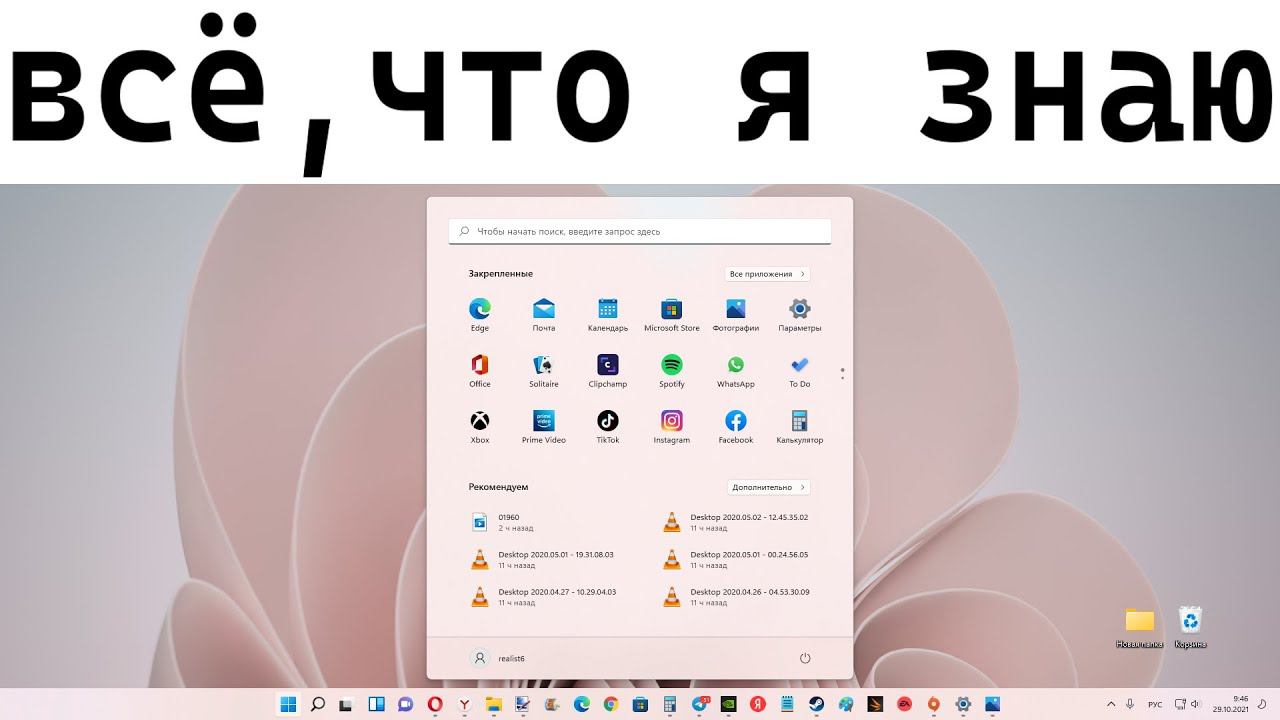Open EA app on taskbar
The image size is (1280, 720).
click(905, 704)
